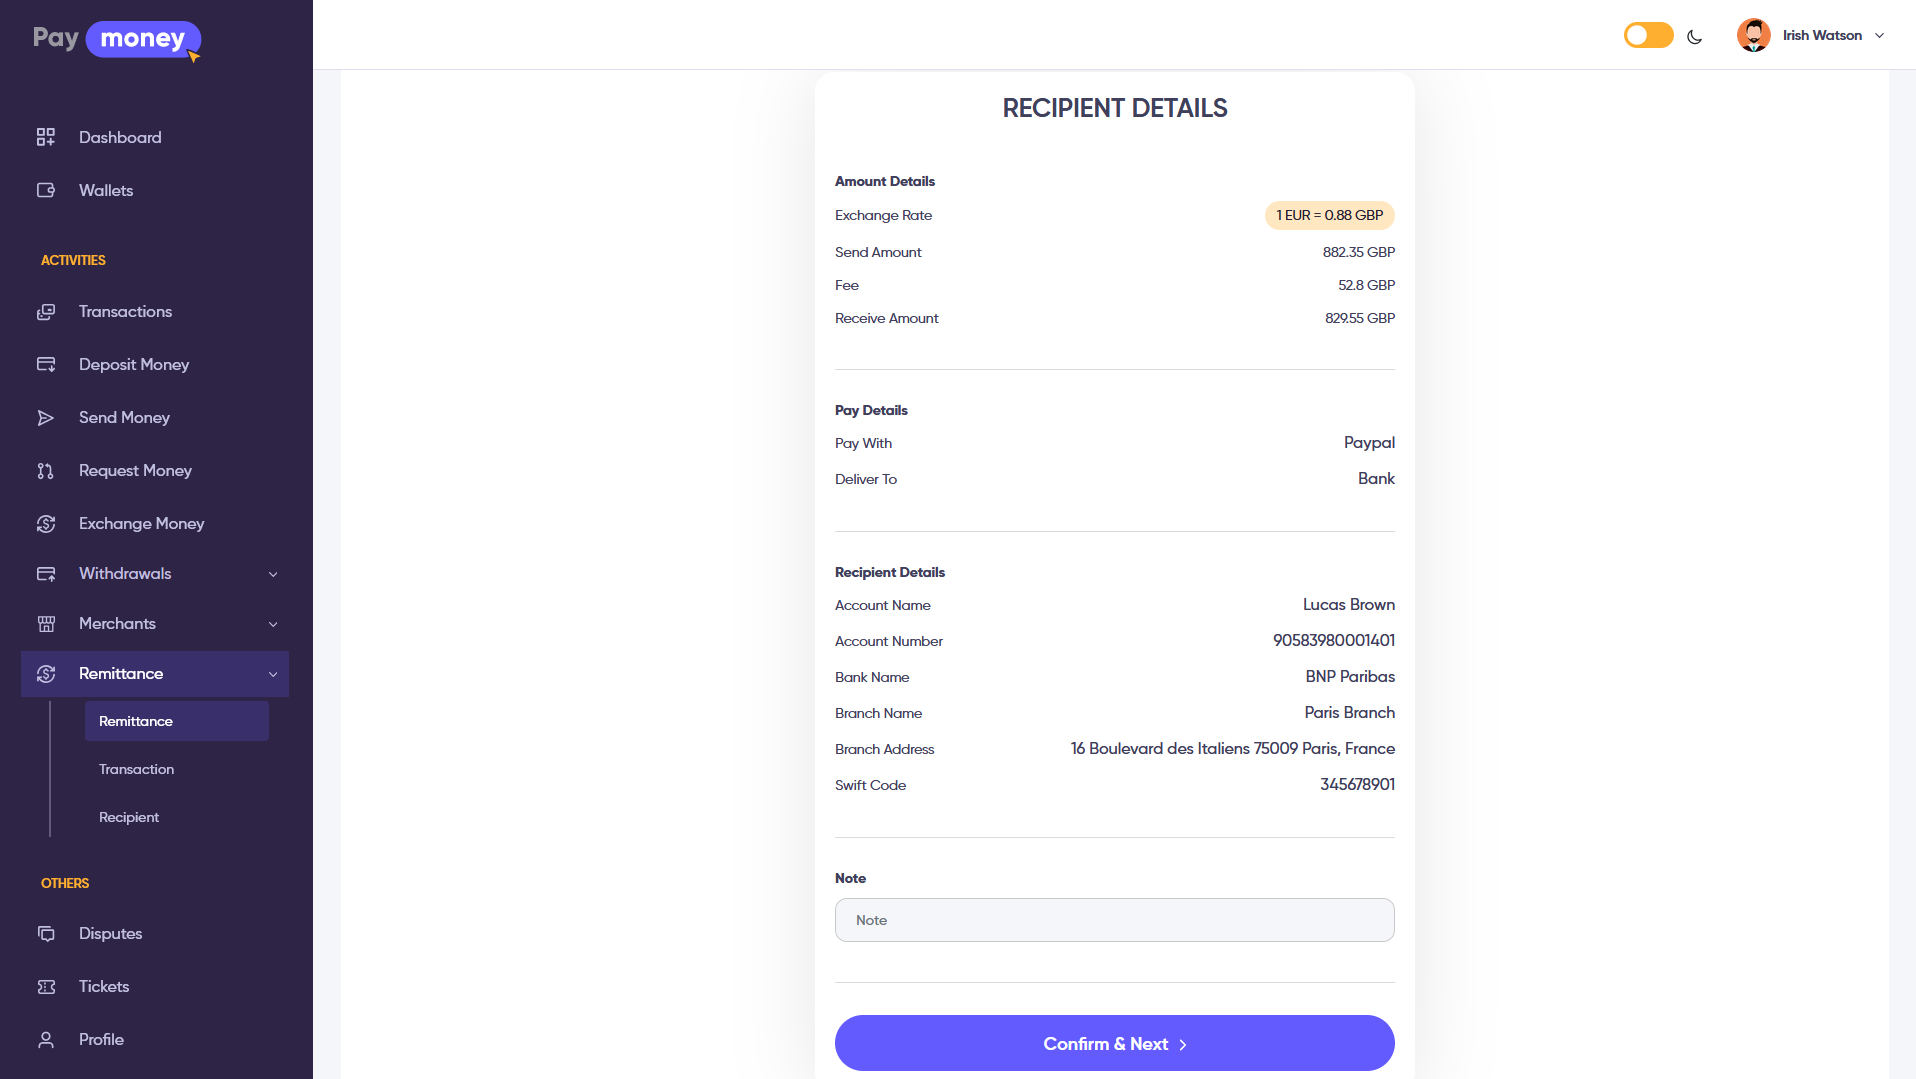Screen dimensions: 1916x1079
Task: Open the Transaction submenu item
Action: coord(136,769)
